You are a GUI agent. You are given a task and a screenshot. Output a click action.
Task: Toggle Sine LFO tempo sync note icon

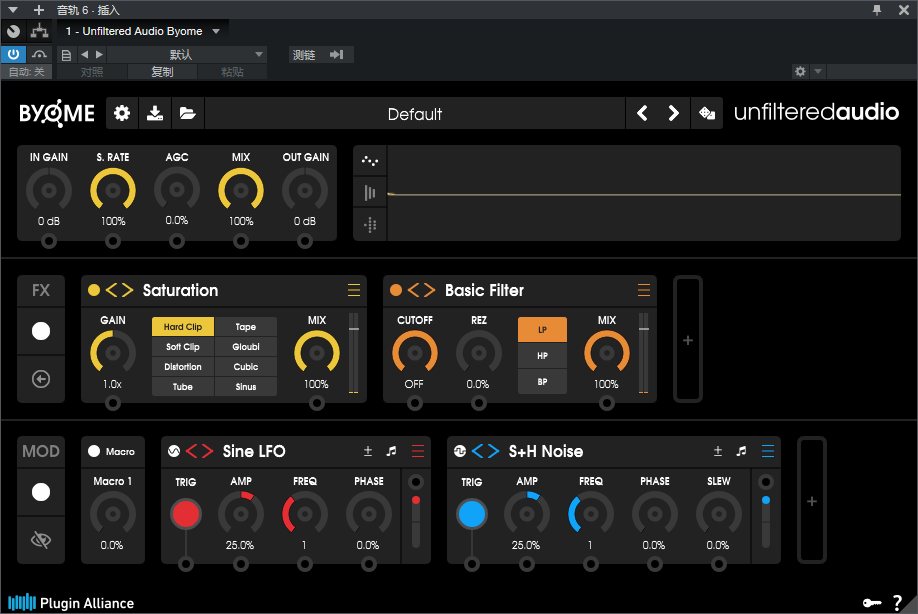point(391,451)
